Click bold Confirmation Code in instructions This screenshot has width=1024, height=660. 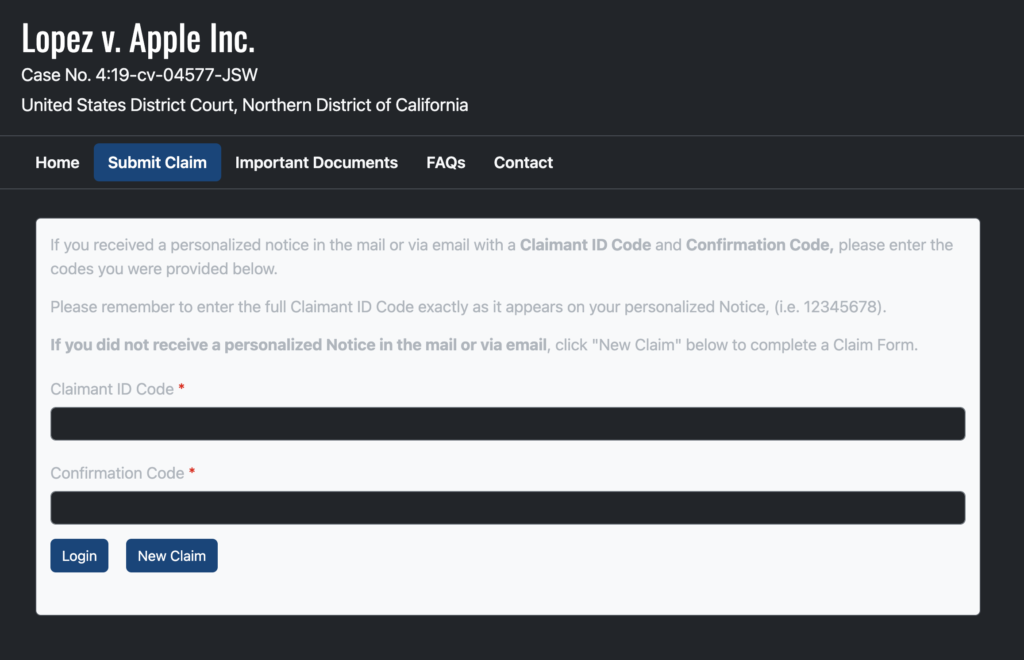pos(760,245)
